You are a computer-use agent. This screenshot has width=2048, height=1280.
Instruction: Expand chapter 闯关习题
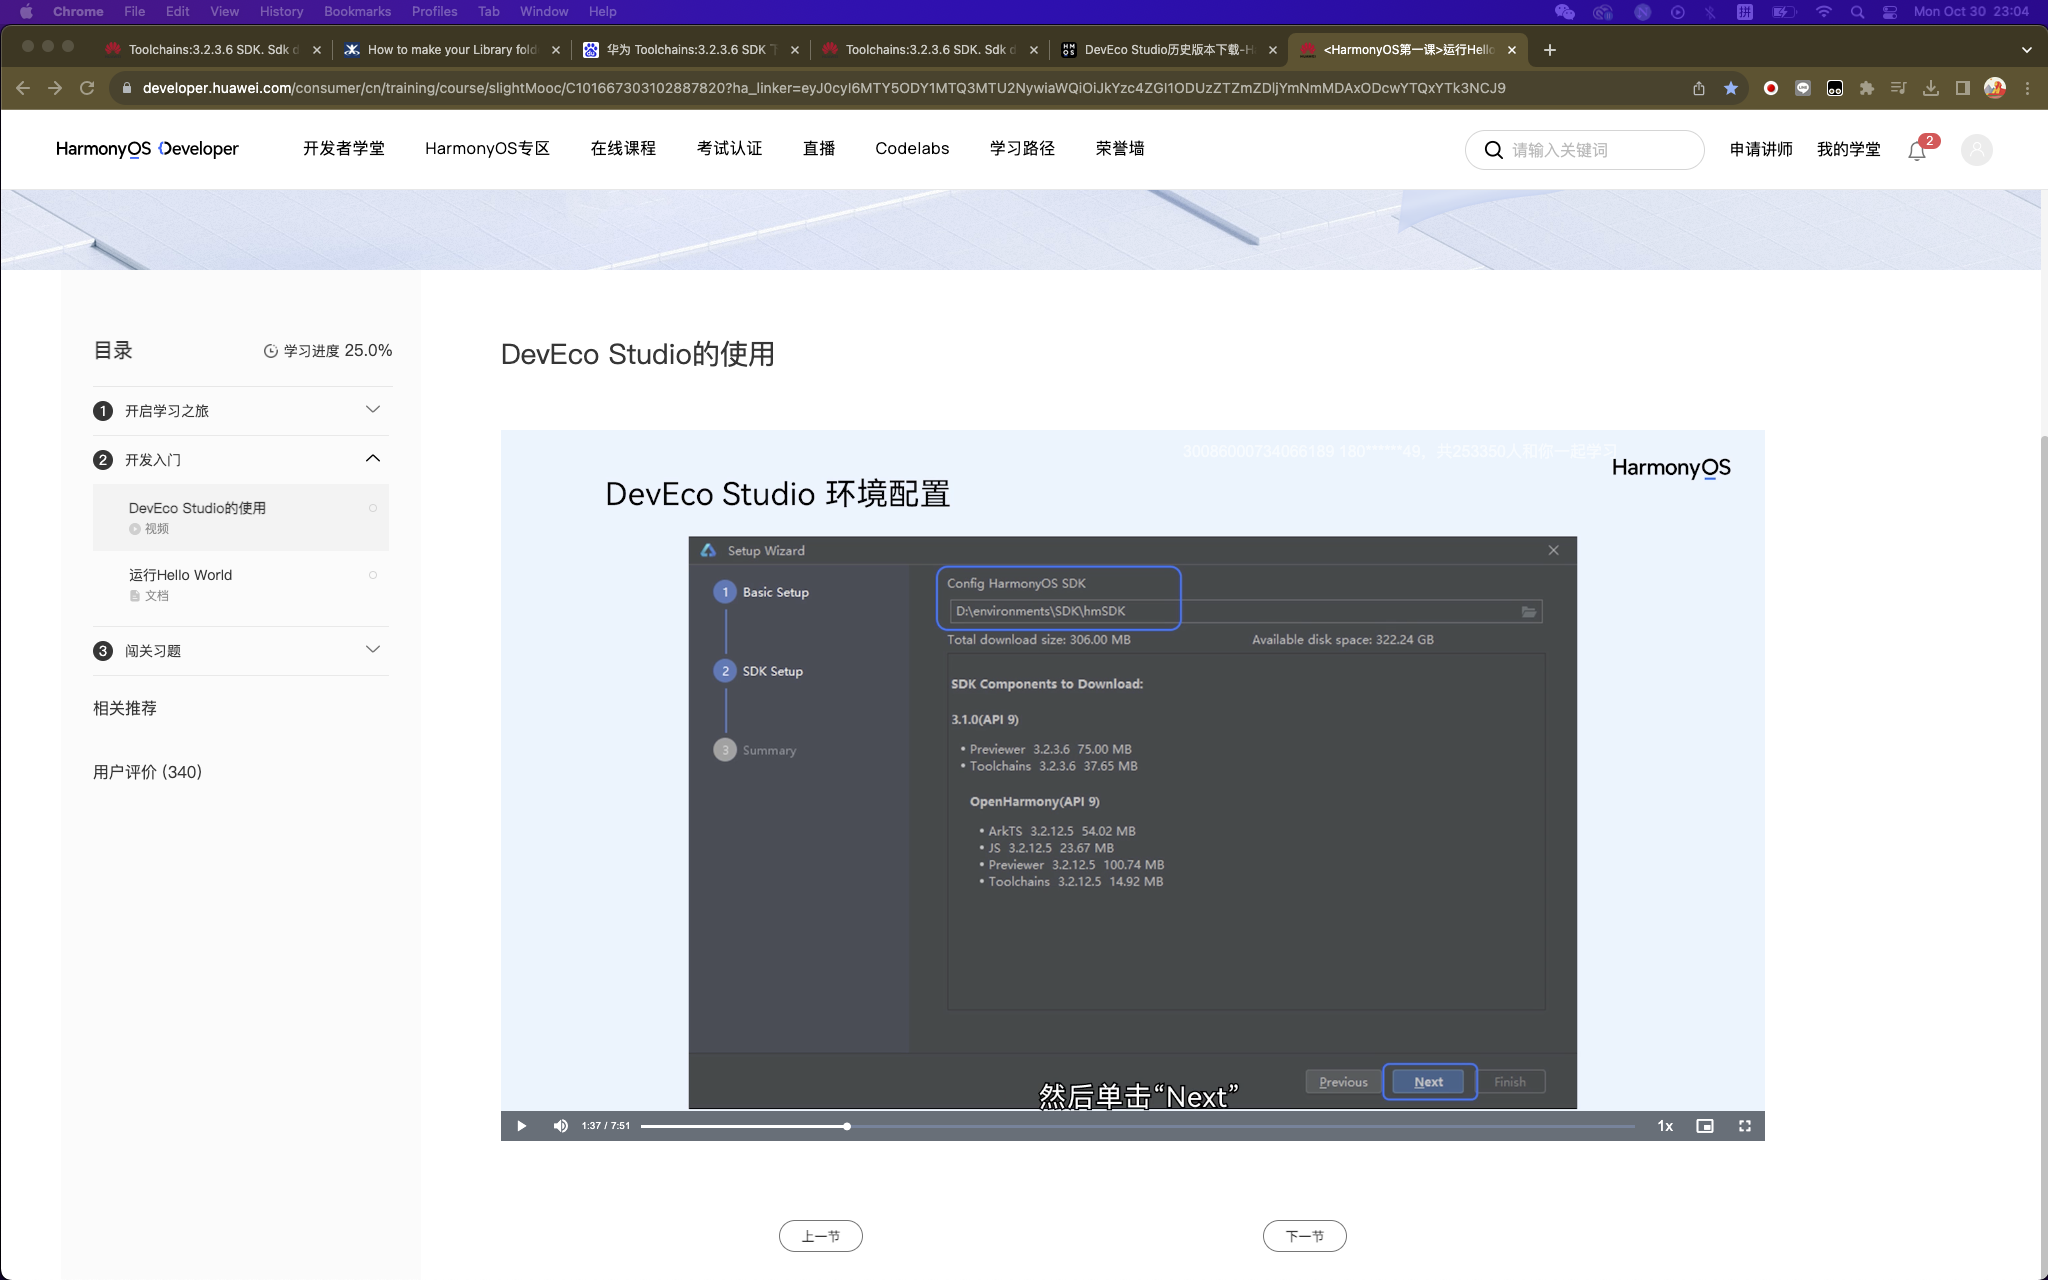pos(241,651)
